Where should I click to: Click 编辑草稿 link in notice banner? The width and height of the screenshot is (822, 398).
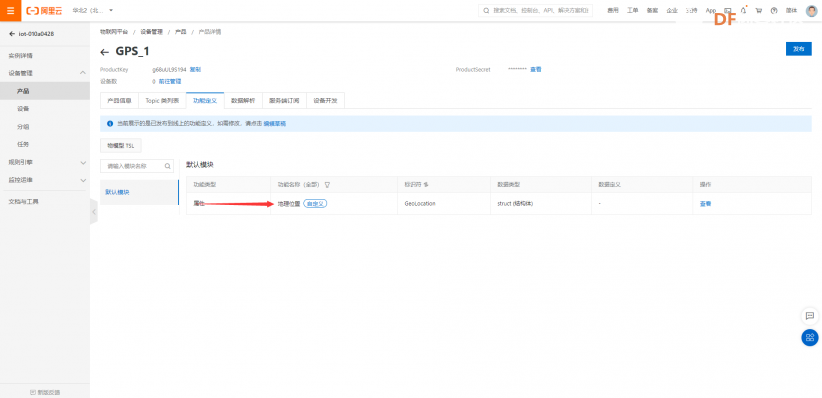tap(275, 124)
